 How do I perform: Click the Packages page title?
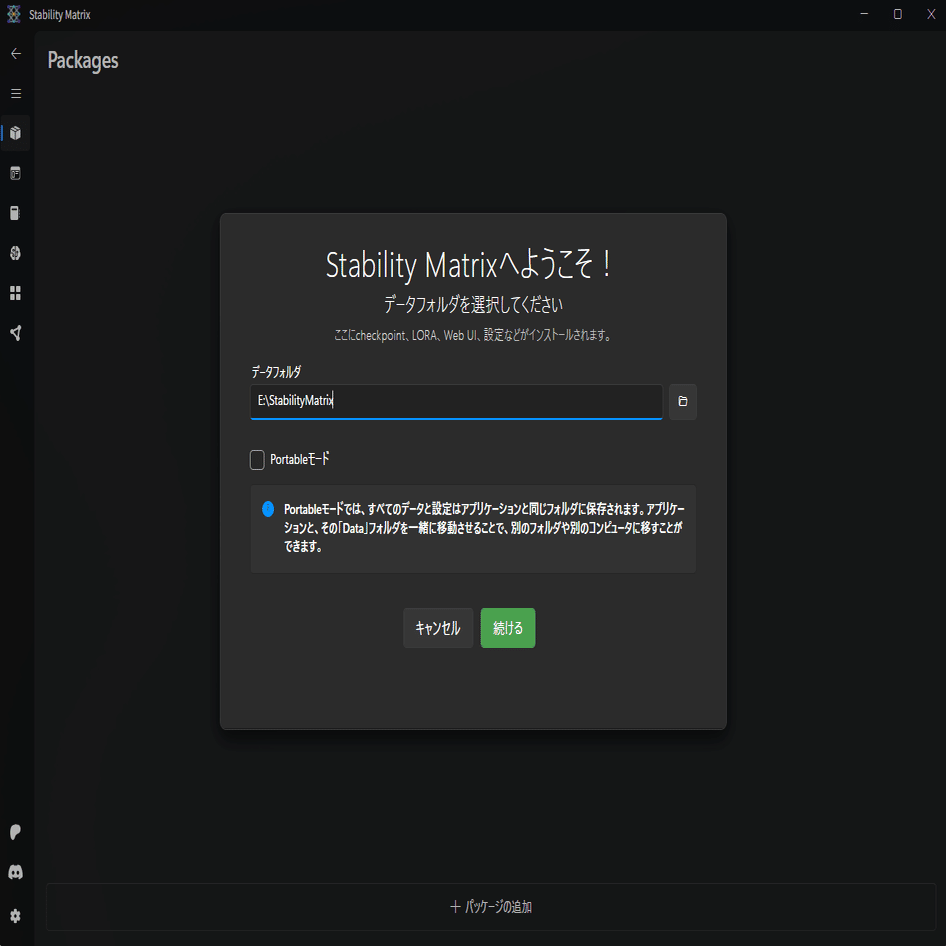(x=83, y=61)
